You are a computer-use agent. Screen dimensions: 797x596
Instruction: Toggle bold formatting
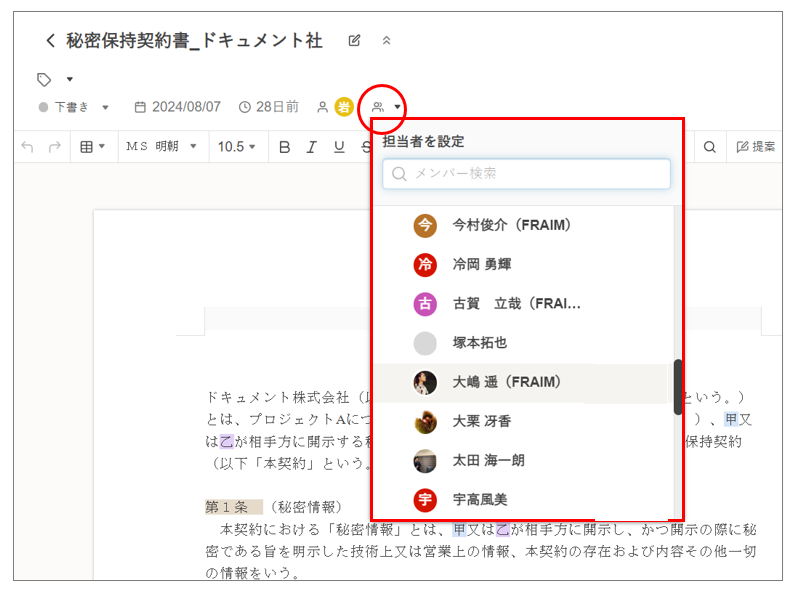(284, 147)
